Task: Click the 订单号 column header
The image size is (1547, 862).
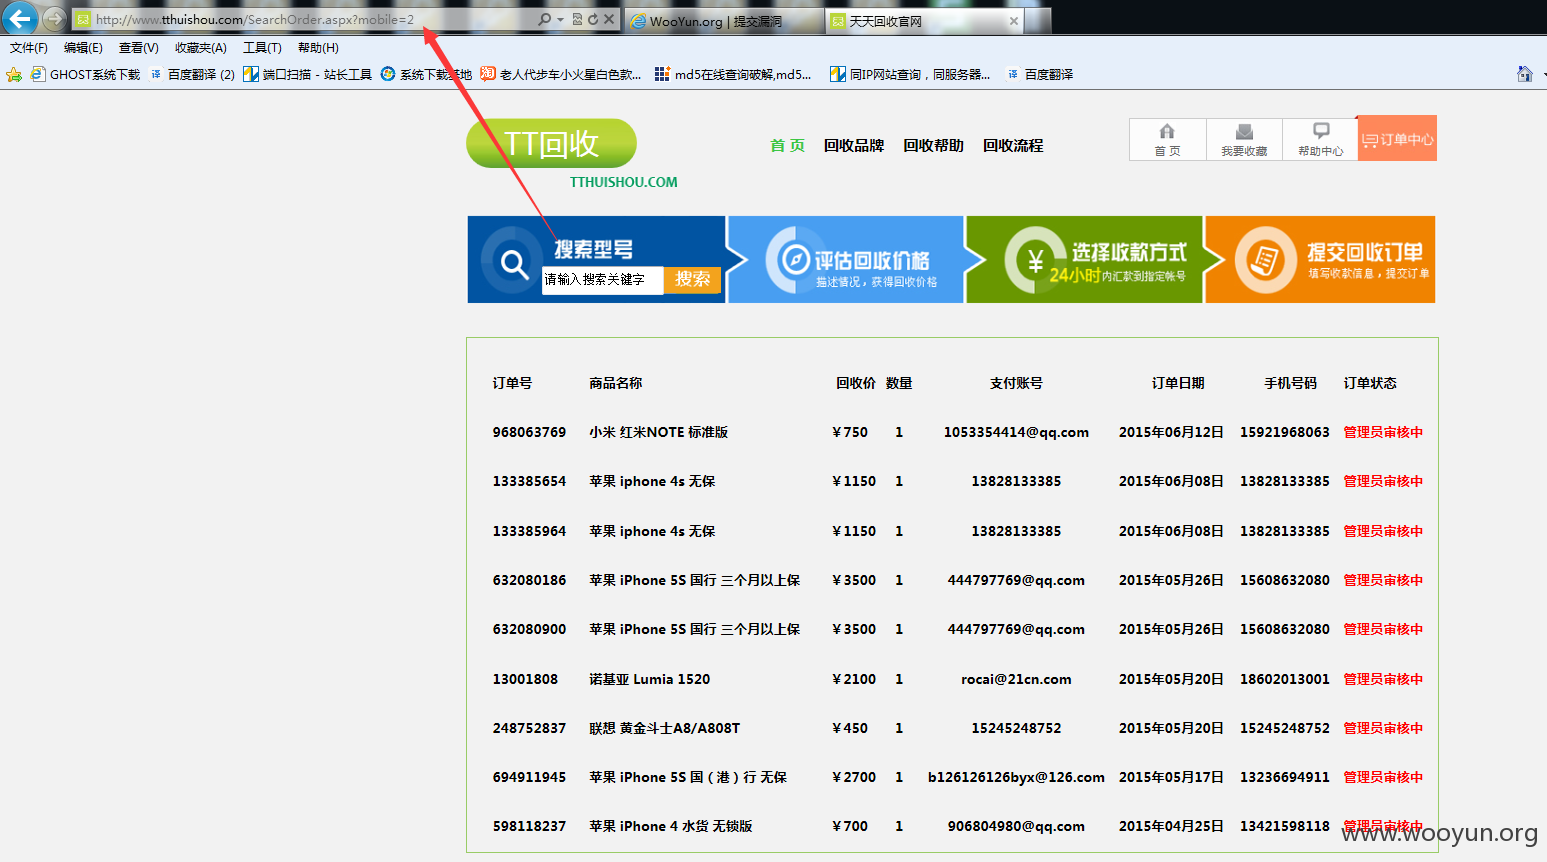Action: pos(512,383)
